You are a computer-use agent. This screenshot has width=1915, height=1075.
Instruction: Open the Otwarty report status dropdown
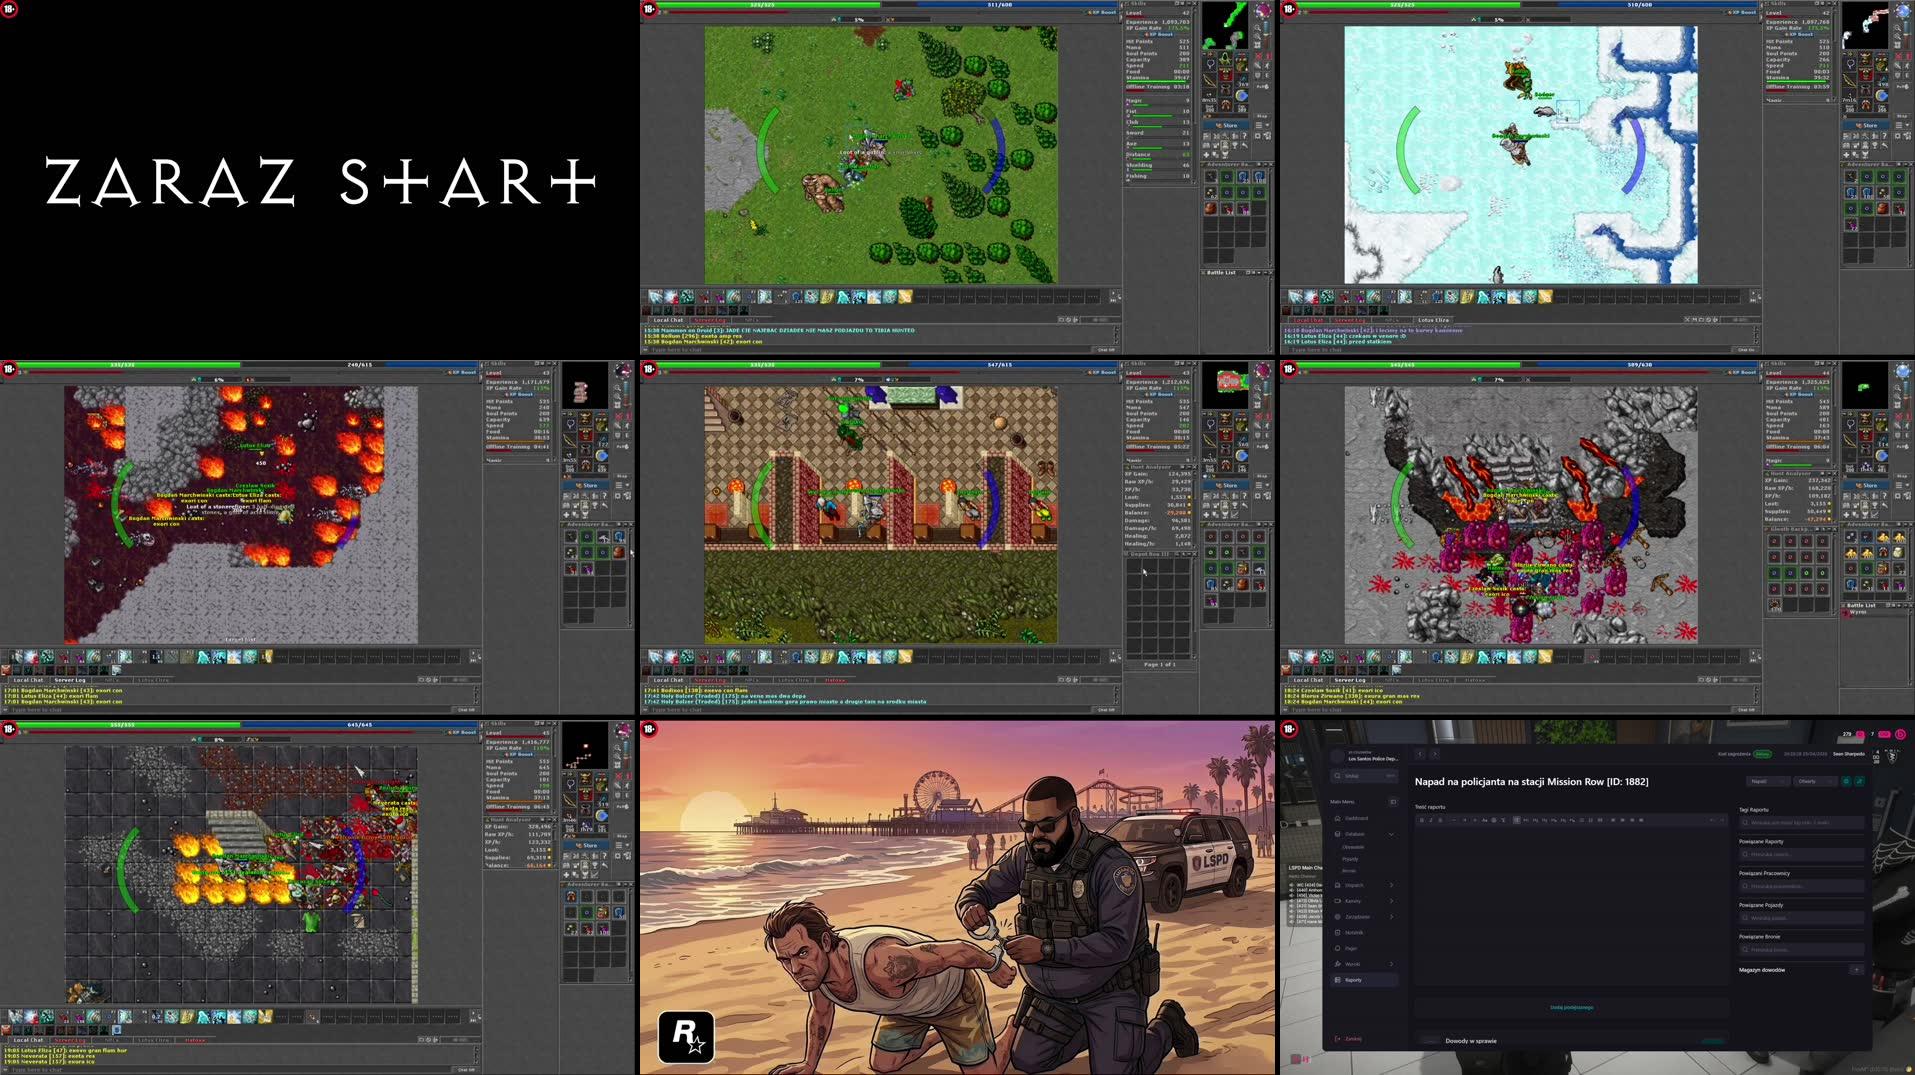click(1815, 782)
